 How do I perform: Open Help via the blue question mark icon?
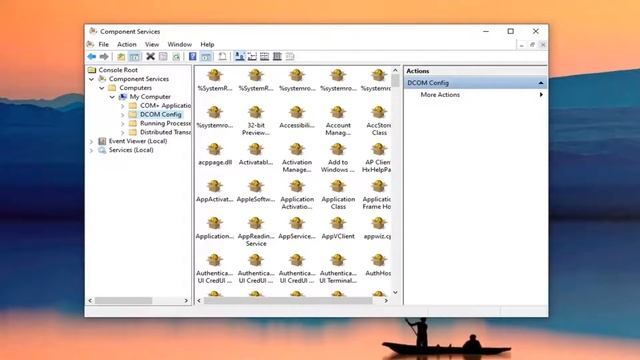click(193, 56)
